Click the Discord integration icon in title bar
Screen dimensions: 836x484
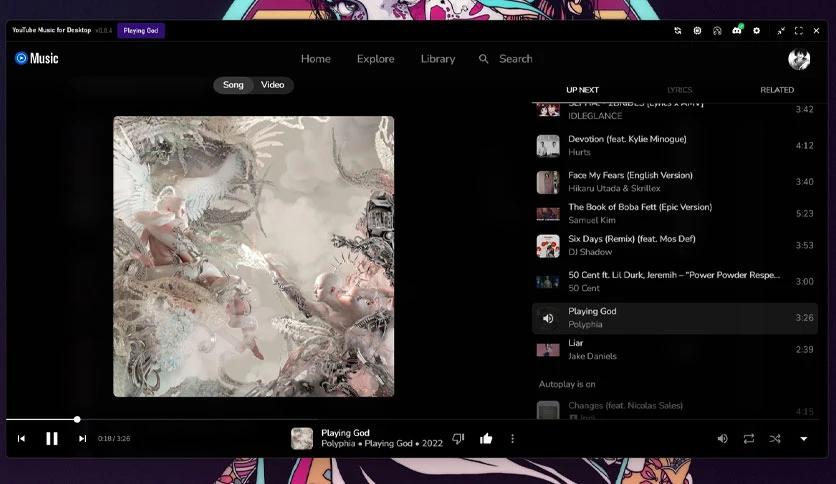coord(737,31)
